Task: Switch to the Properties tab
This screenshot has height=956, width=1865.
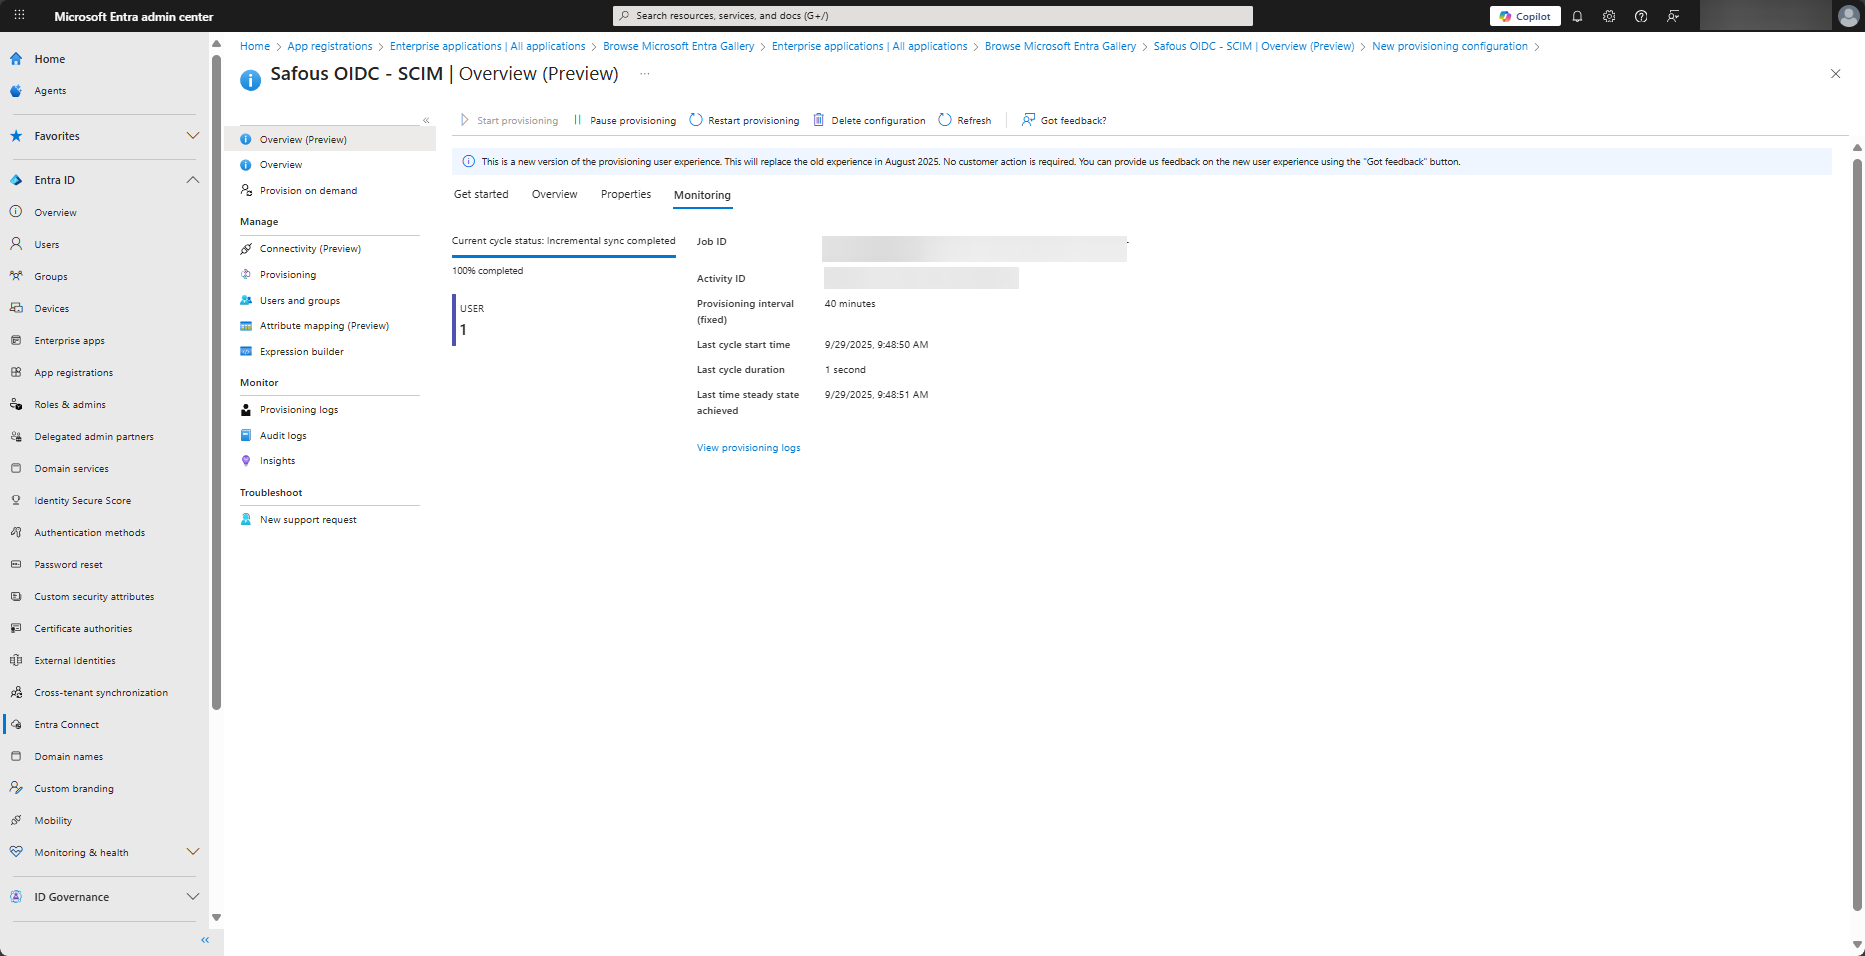Action: [x=626, y=195]
